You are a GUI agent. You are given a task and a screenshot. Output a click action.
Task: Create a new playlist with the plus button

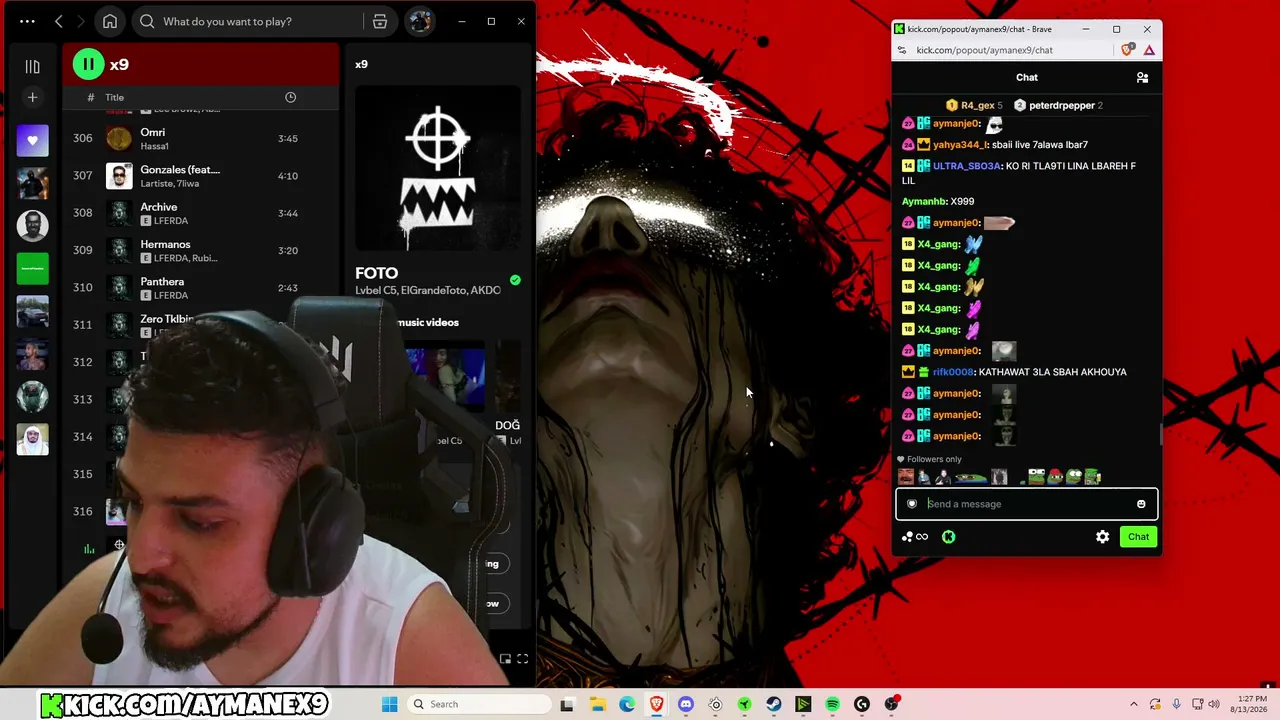32,97
